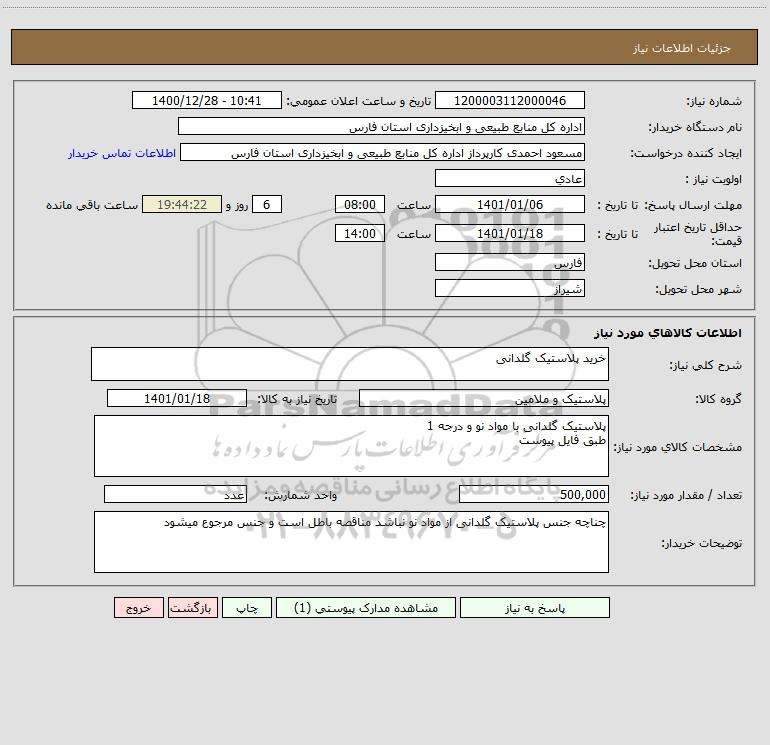Click the 'چاپ' print button
The width and height of the screenshot is (770, 745).
point(247,608)
